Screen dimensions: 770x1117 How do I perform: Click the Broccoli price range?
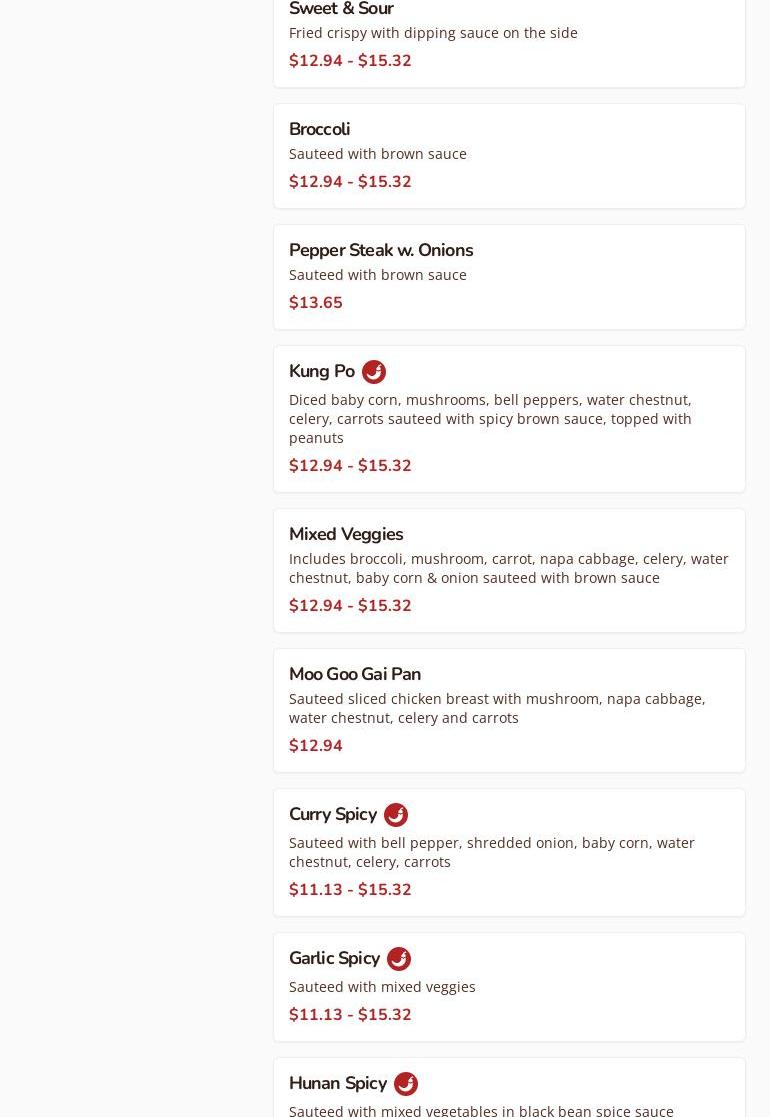350,181
